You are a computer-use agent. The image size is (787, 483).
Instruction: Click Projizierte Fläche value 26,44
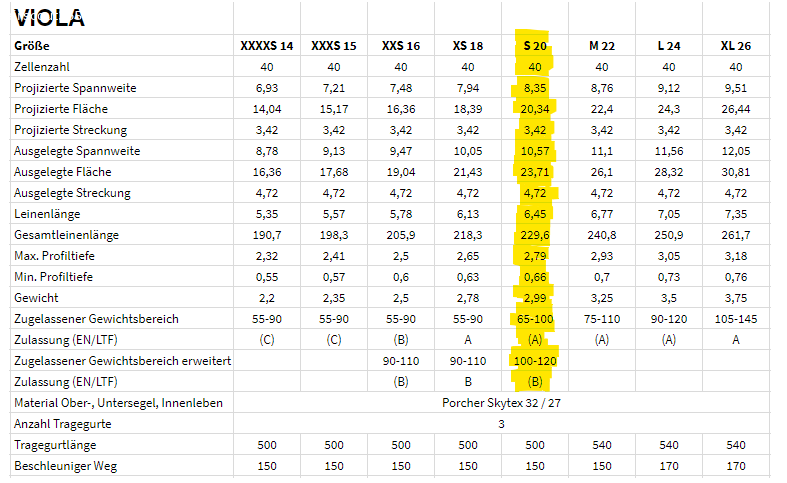[x=736, y=109]
